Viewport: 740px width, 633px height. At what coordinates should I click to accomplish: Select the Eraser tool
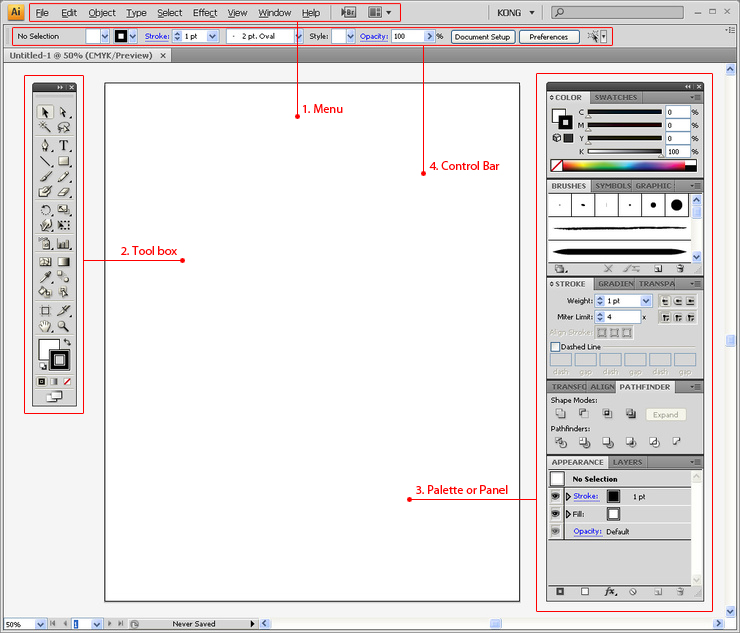tap(64, 192)
